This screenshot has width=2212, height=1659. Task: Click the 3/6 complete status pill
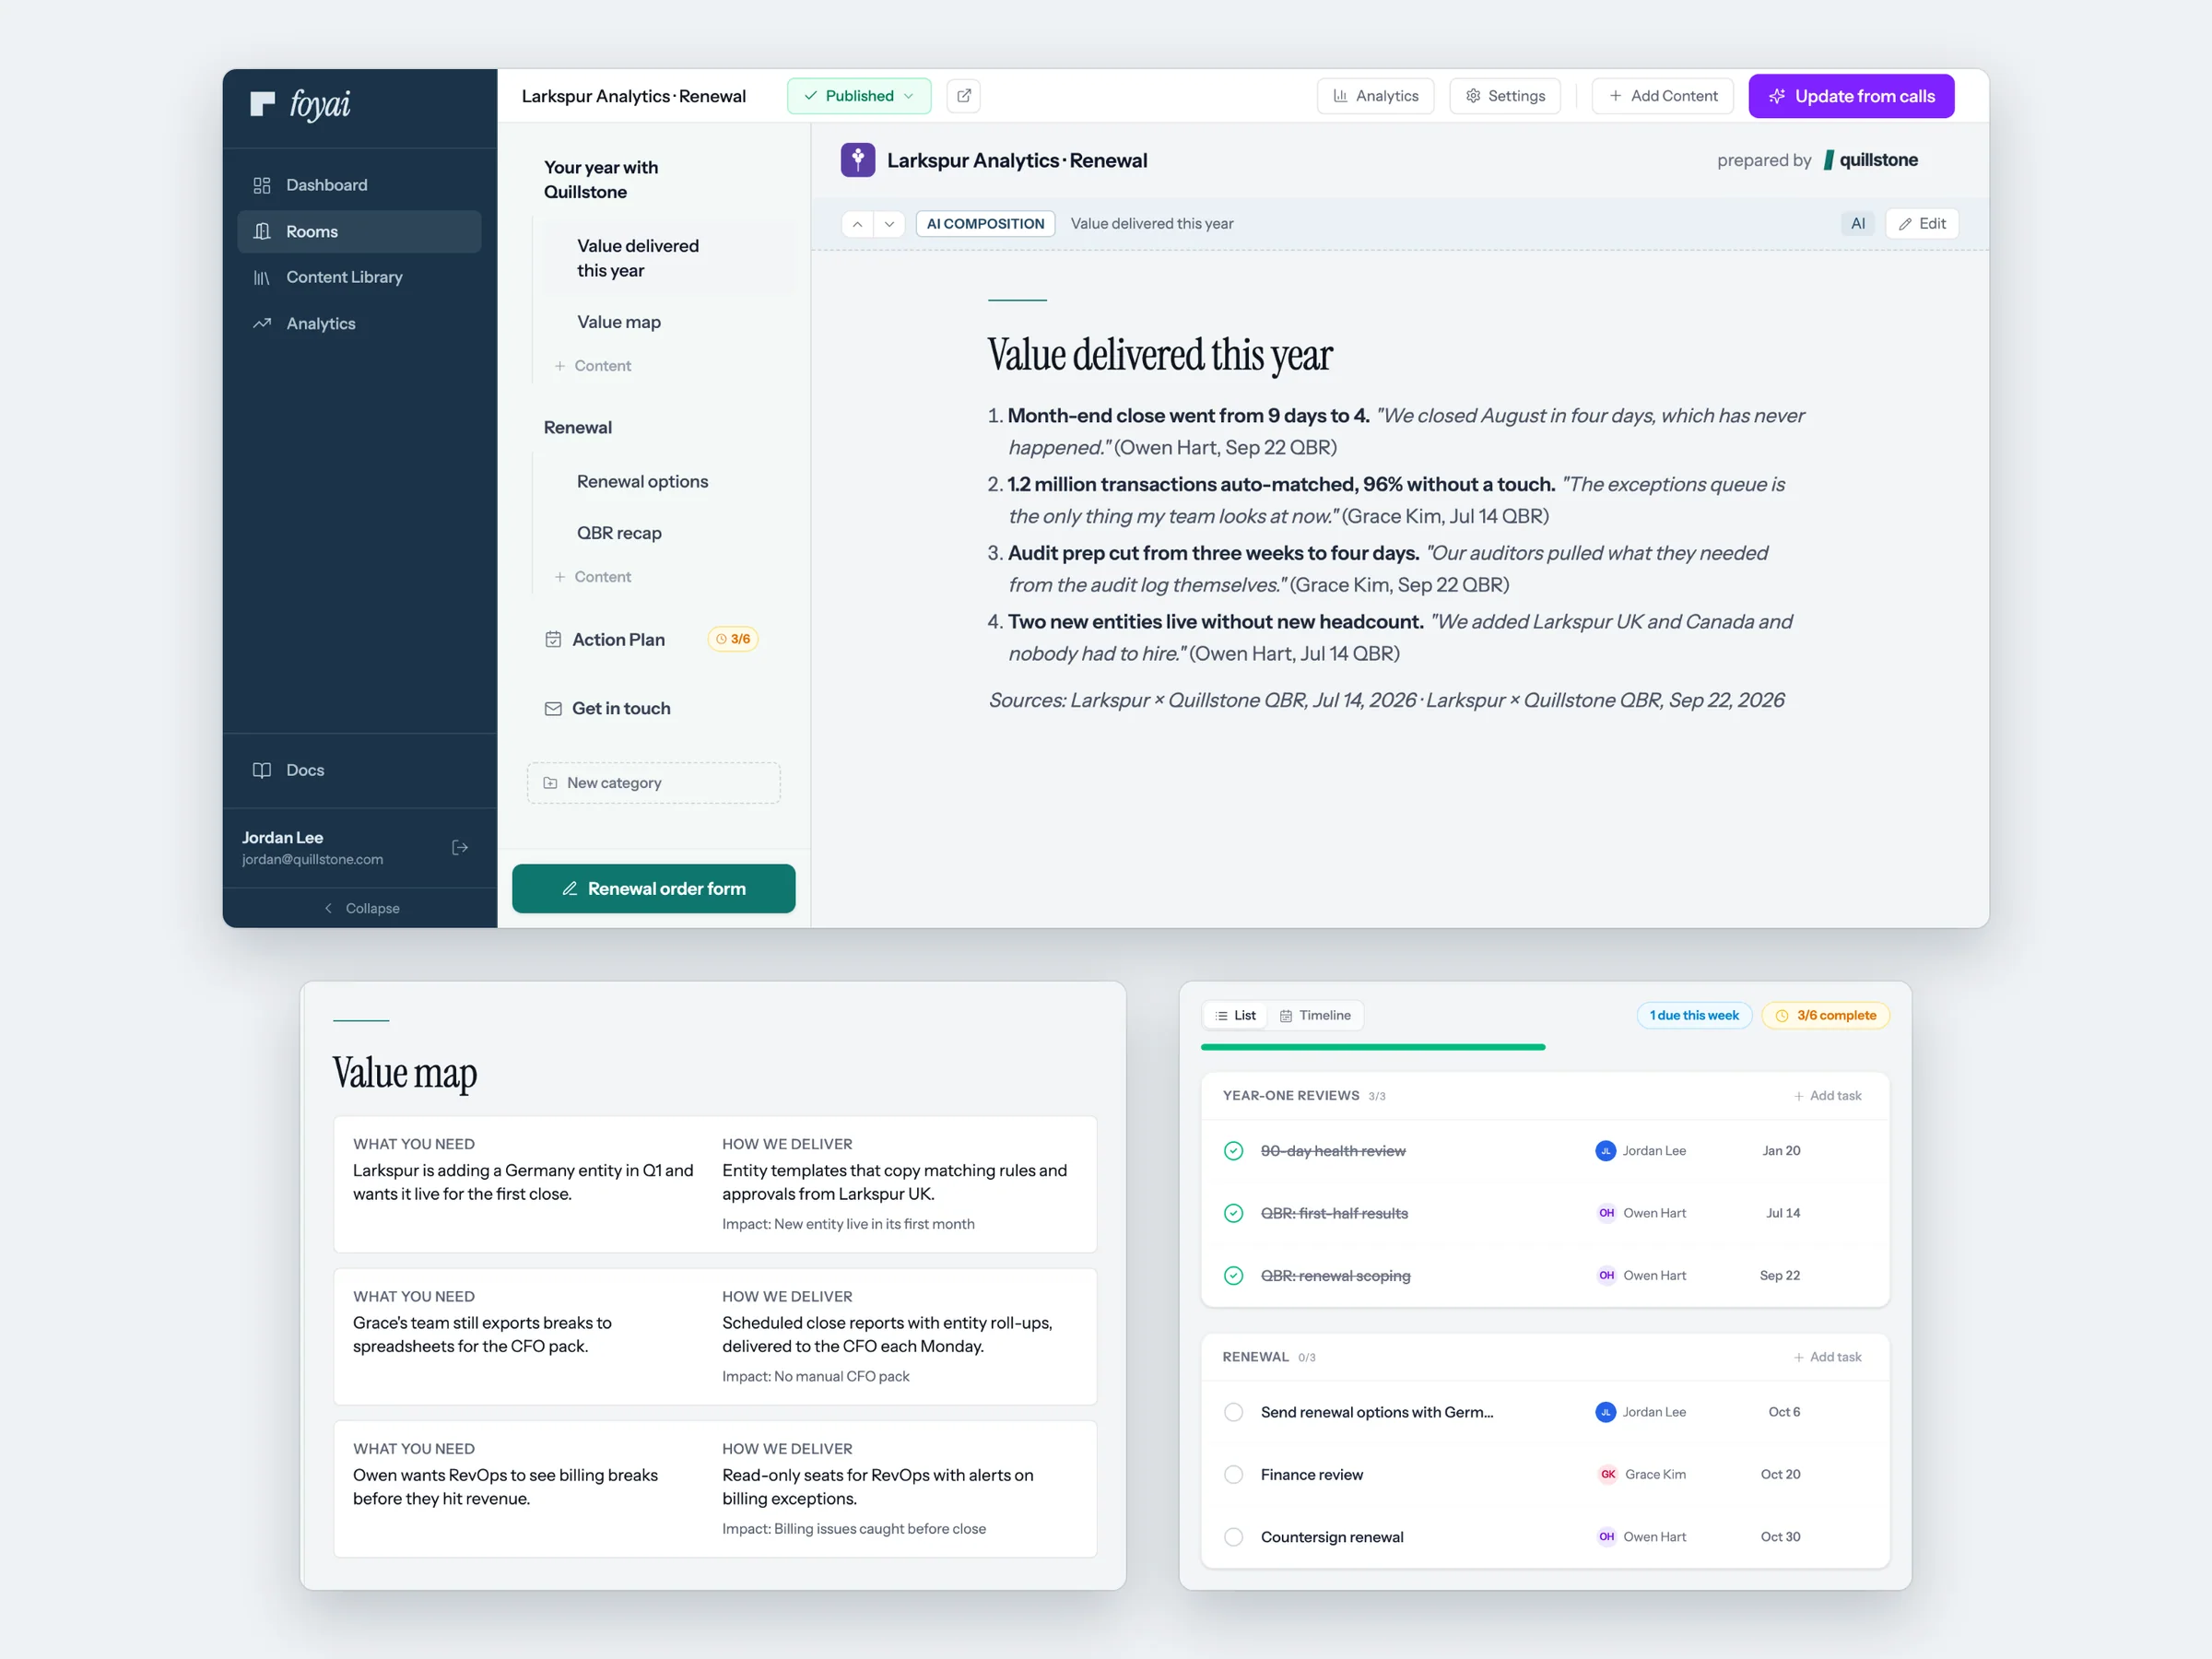1825,1015
